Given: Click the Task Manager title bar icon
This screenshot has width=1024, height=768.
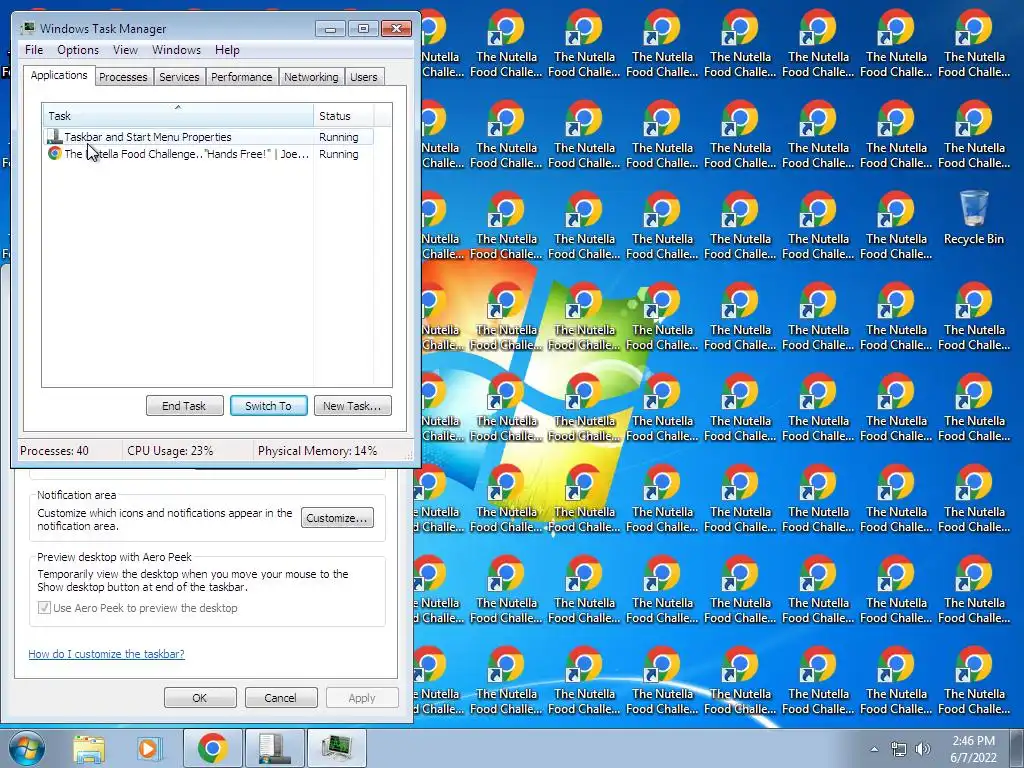Looking at the screenshot, I should (27, 28).
